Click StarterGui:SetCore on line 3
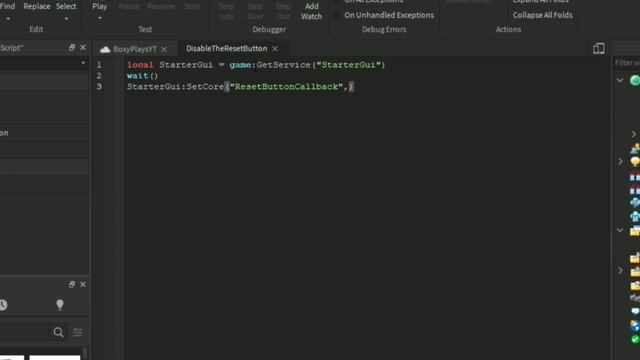The image size is (640, 360). 175,87
